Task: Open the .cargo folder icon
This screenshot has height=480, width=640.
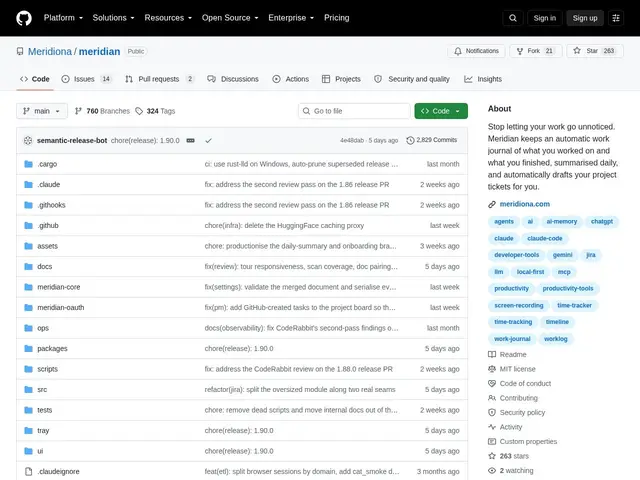Action: [28, 164]
